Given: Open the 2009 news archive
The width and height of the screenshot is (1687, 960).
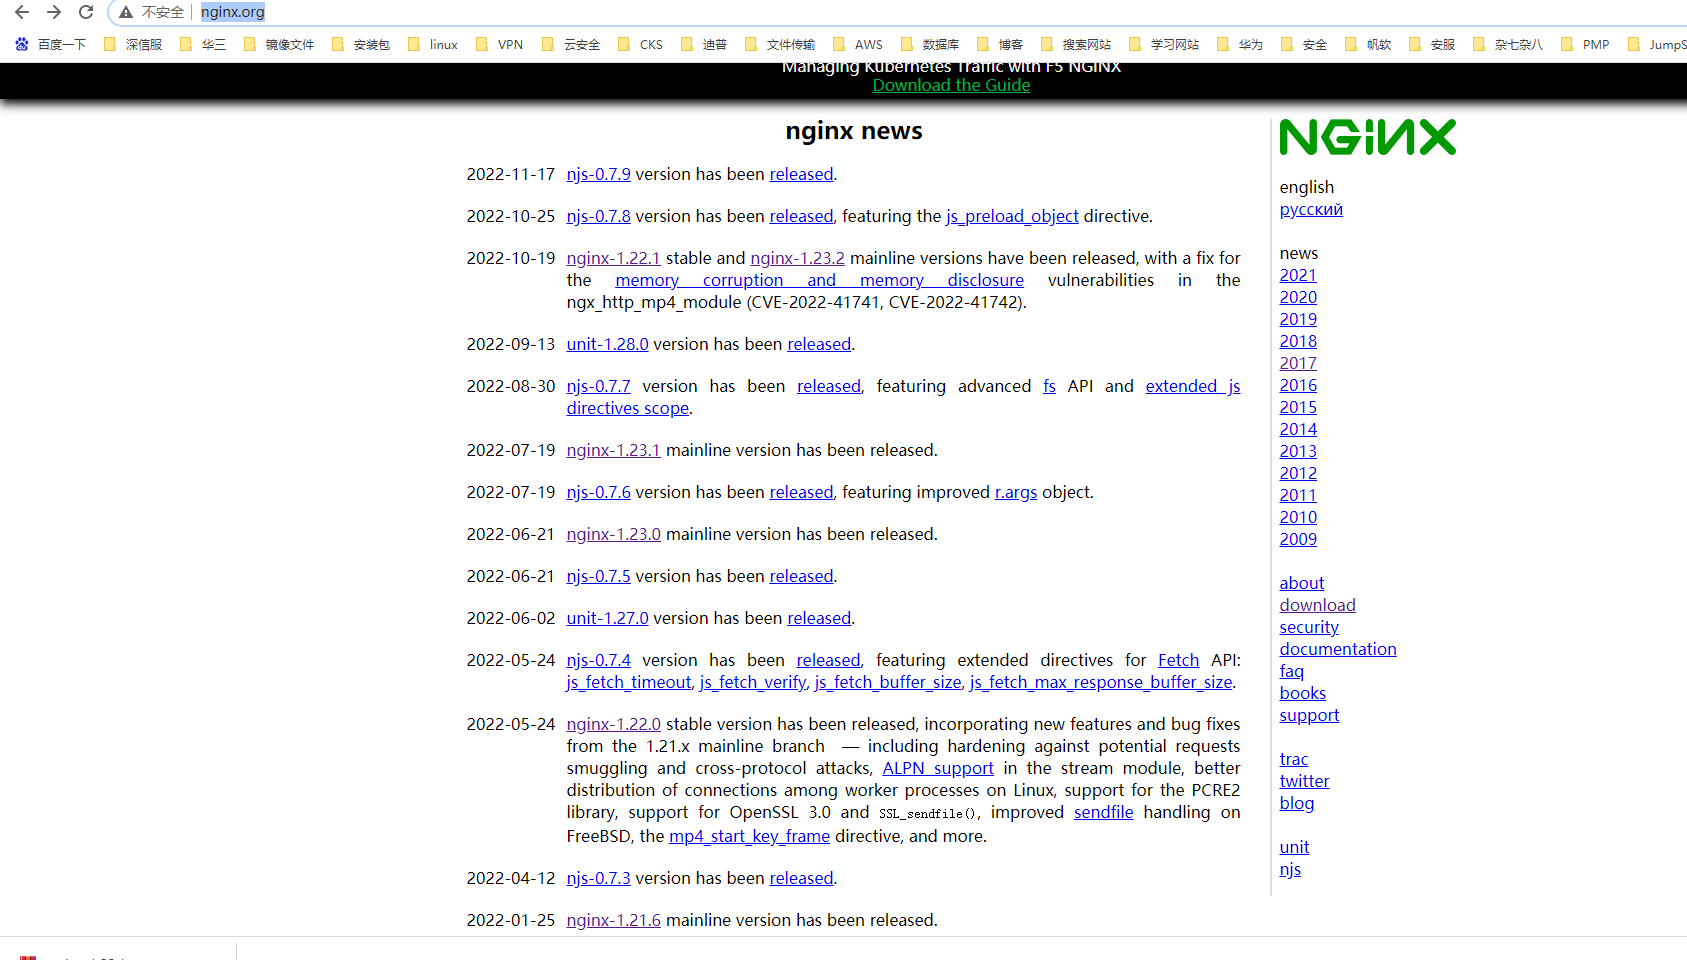Looking at the screenshot, I should pos(1298,539).
